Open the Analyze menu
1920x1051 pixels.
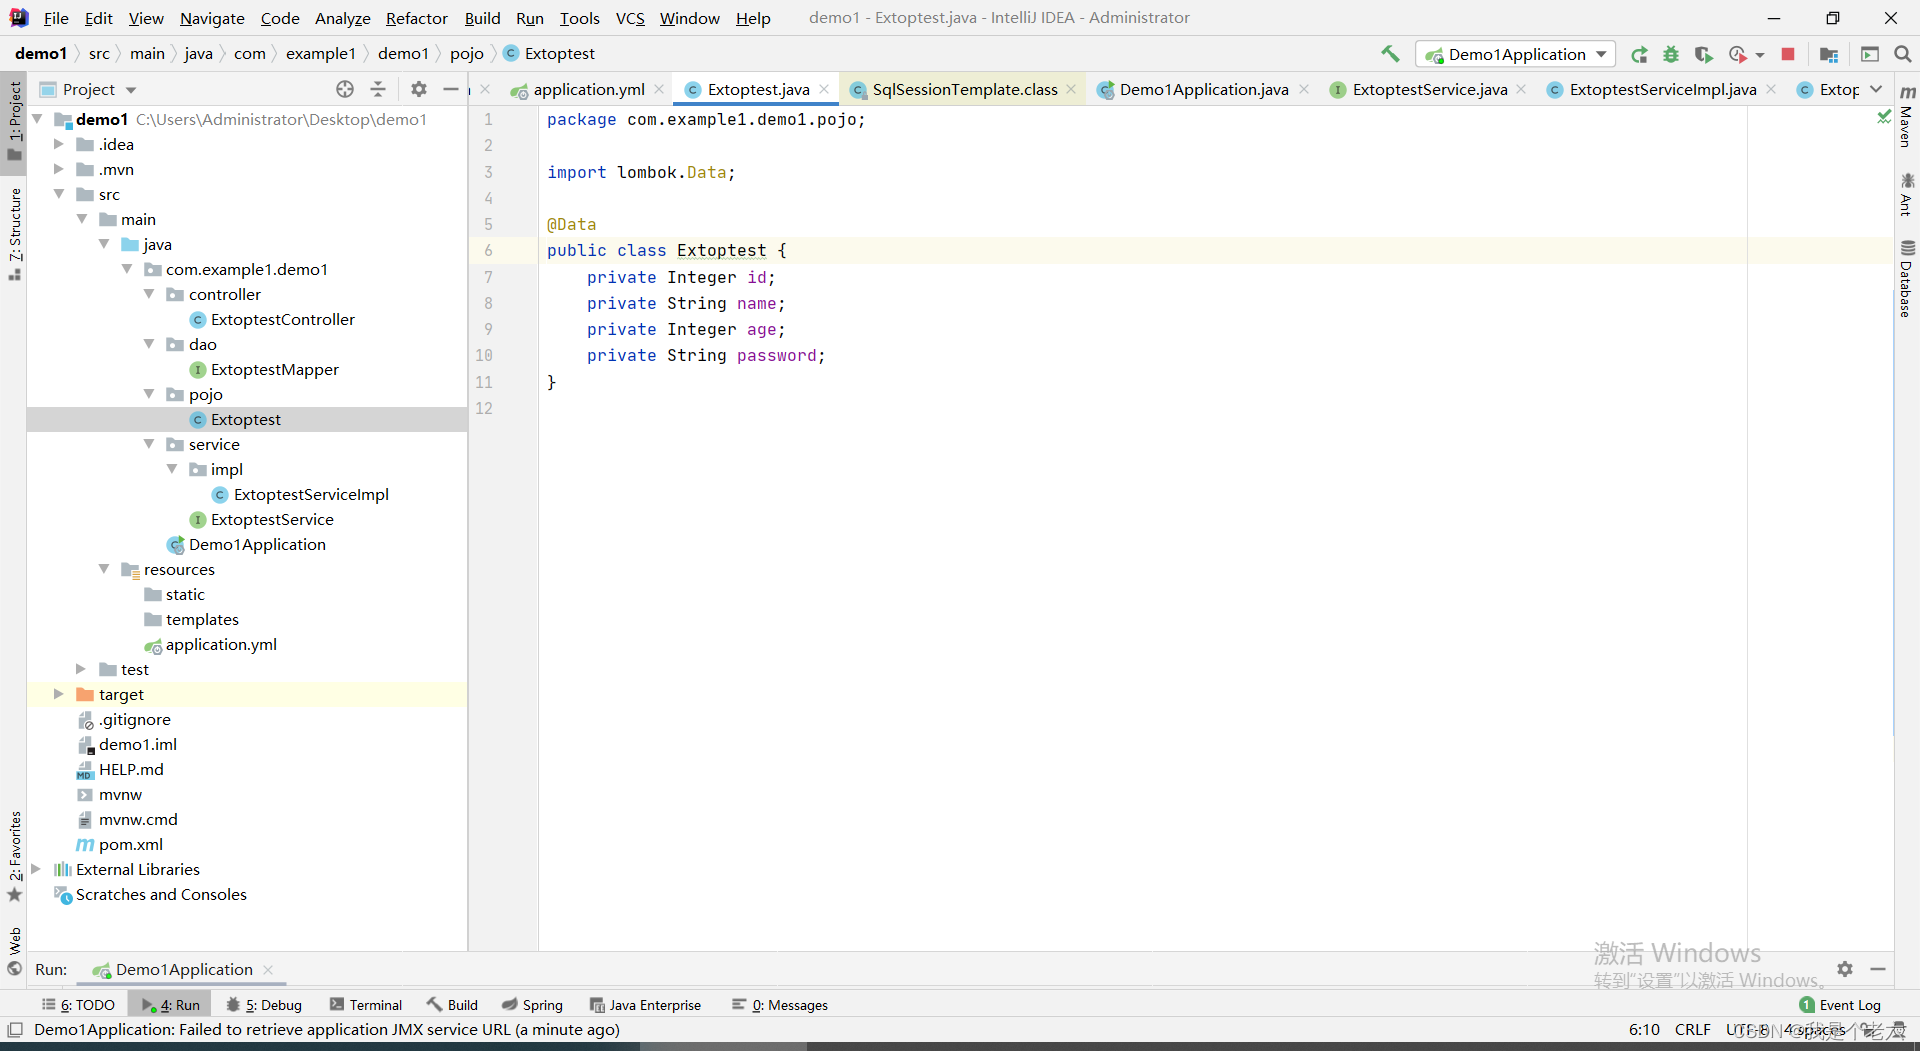pos(341,18)
